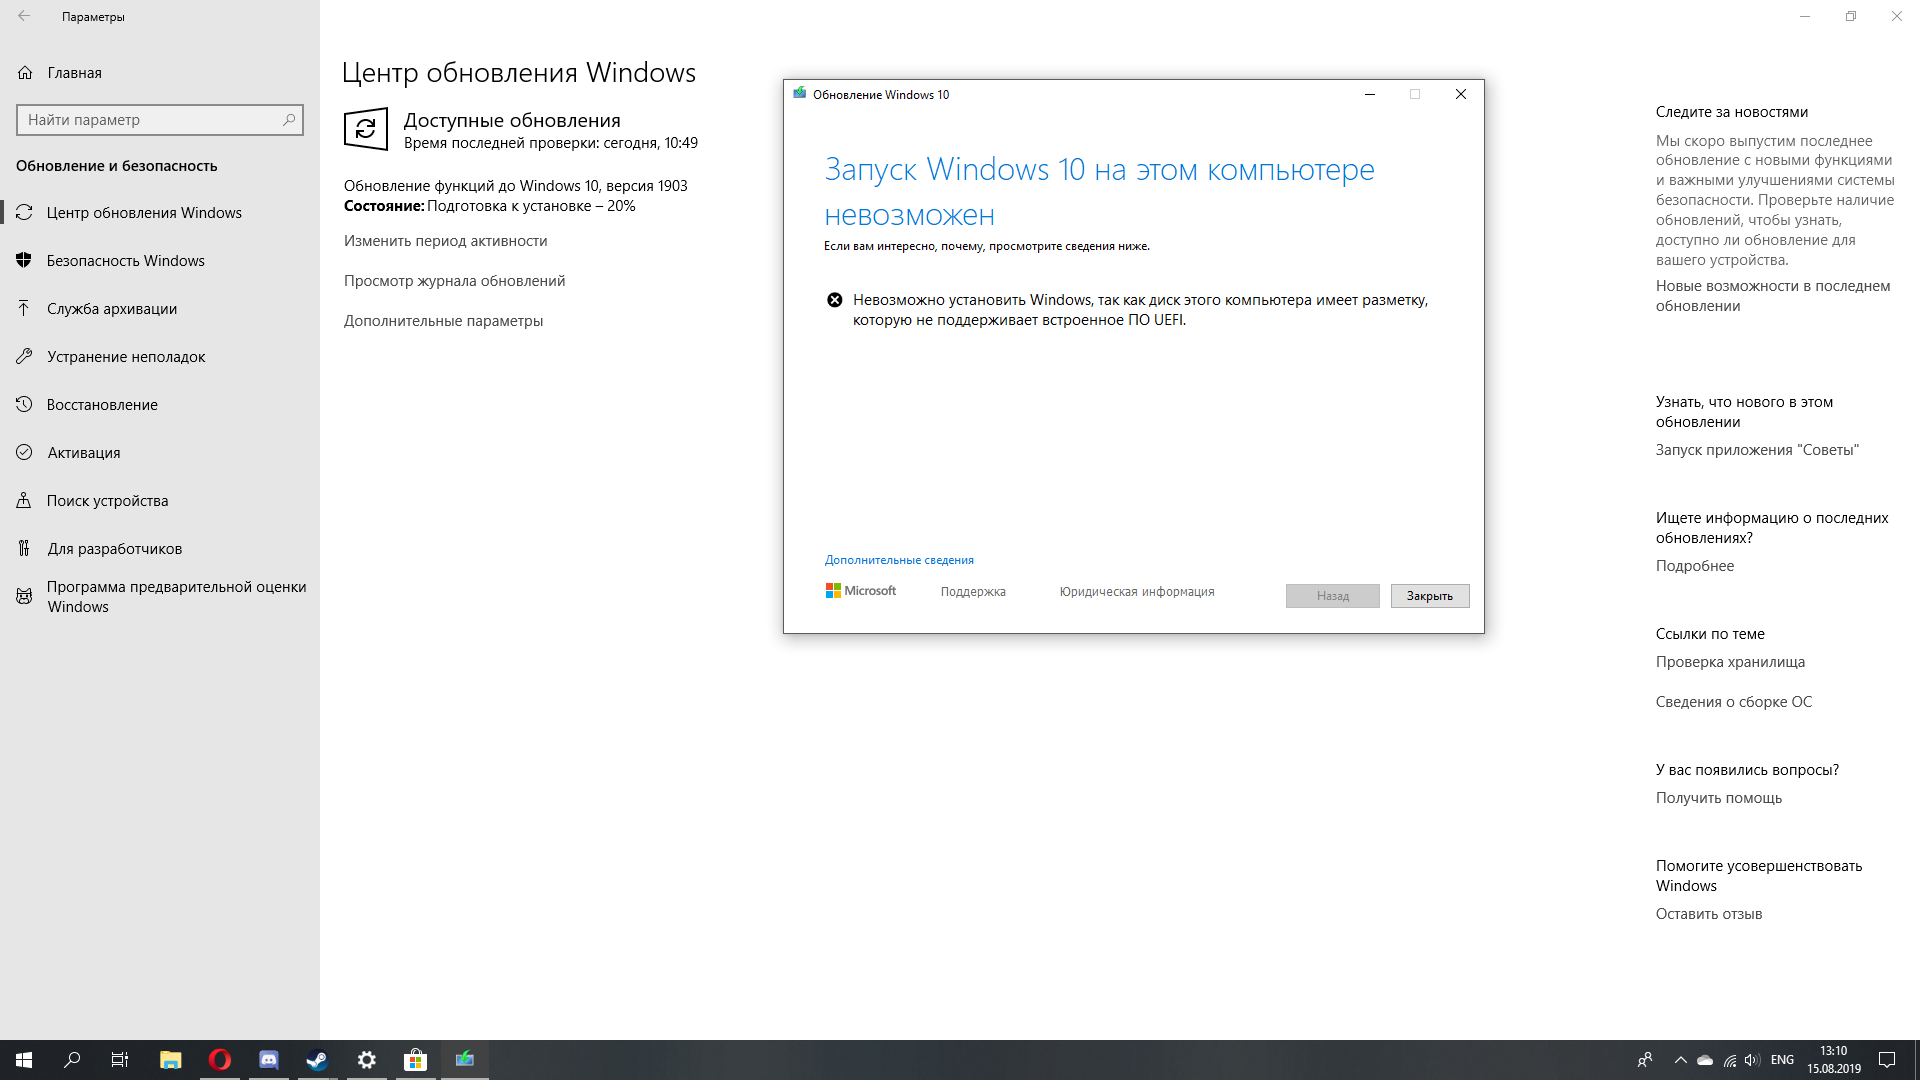Image resolution: width=1920 pixels, height=1080 pixels.
Task: Open Восстановление section
Action: tap(160, 405)
